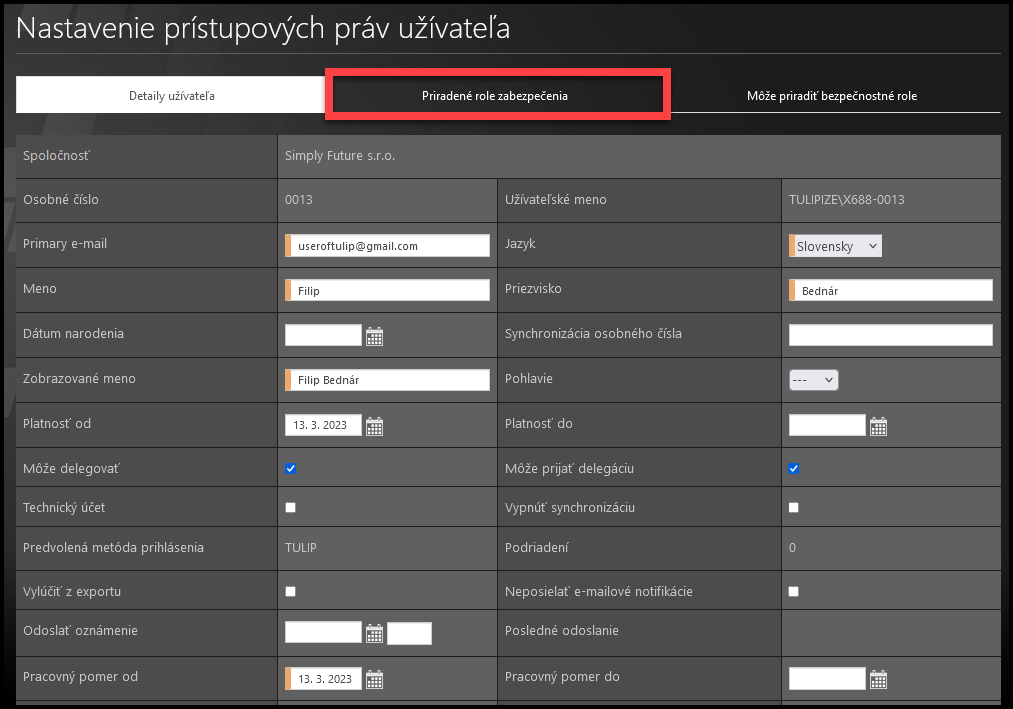Screen dimensions: 1013x709
Task: Select the Detaily užívateľa tab
Action: point(172,96)
